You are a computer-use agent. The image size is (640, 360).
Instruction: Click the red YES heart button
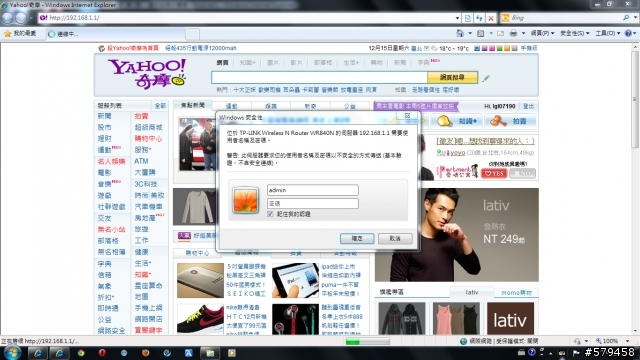[x=494, y=173]
